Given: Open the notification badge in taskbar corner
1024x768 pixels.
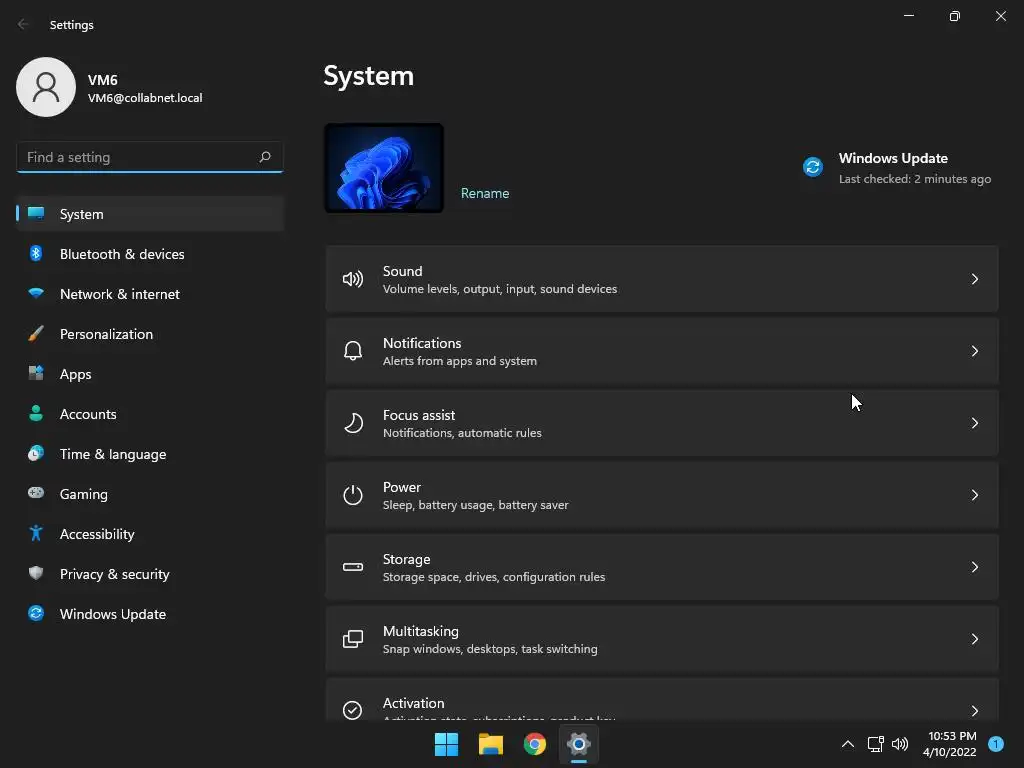Looking at the screenshot, I should (996, 744).
